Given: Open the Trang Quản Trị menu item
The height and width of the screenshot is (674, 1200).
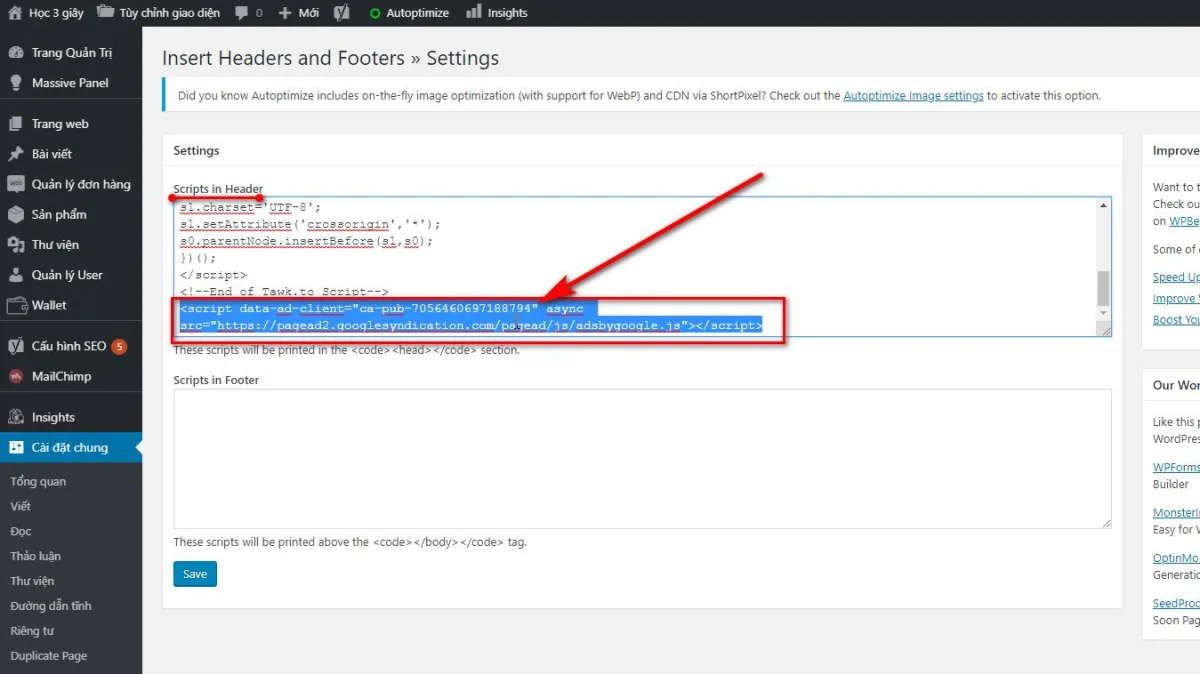Looking at the screenshot, I should (x=71, y=53).
